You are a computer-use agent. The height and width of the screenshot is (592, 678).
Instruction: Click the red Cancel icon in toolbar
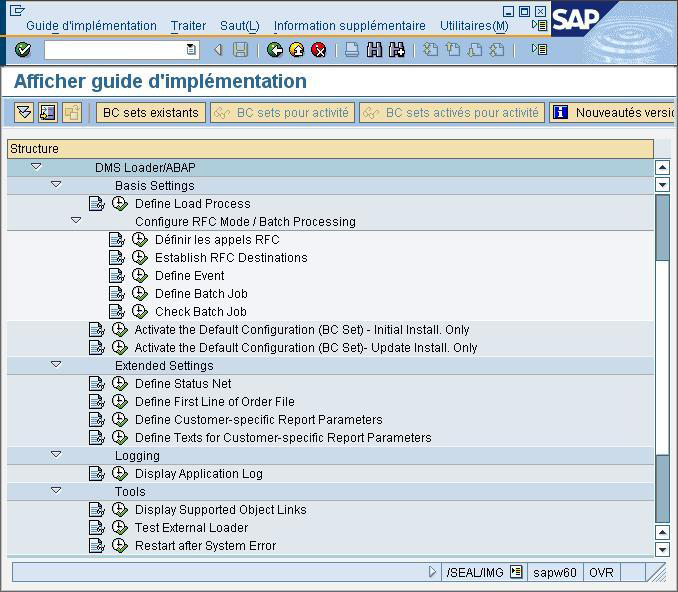(x=319, y=50)
